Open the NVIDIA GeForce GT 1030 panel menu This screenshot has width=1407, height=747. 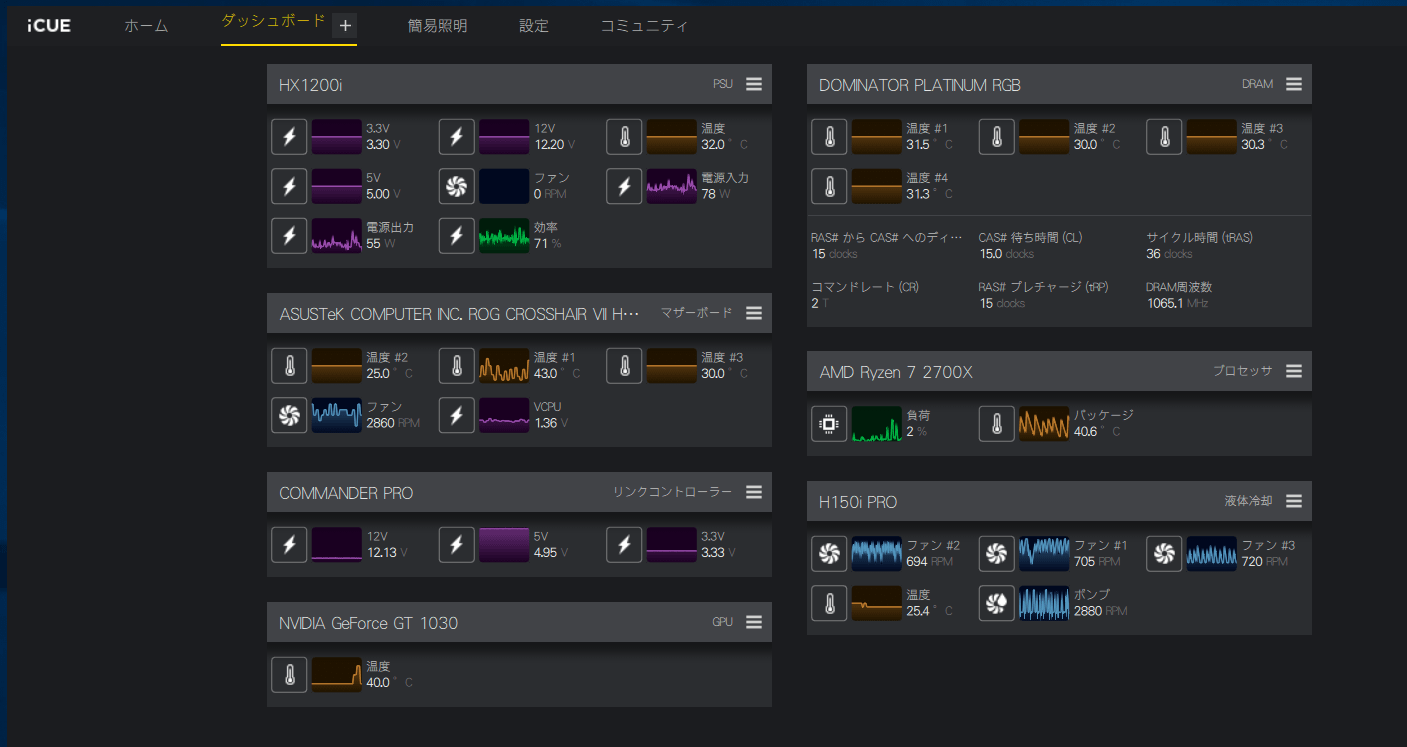[x=754, y=622]
